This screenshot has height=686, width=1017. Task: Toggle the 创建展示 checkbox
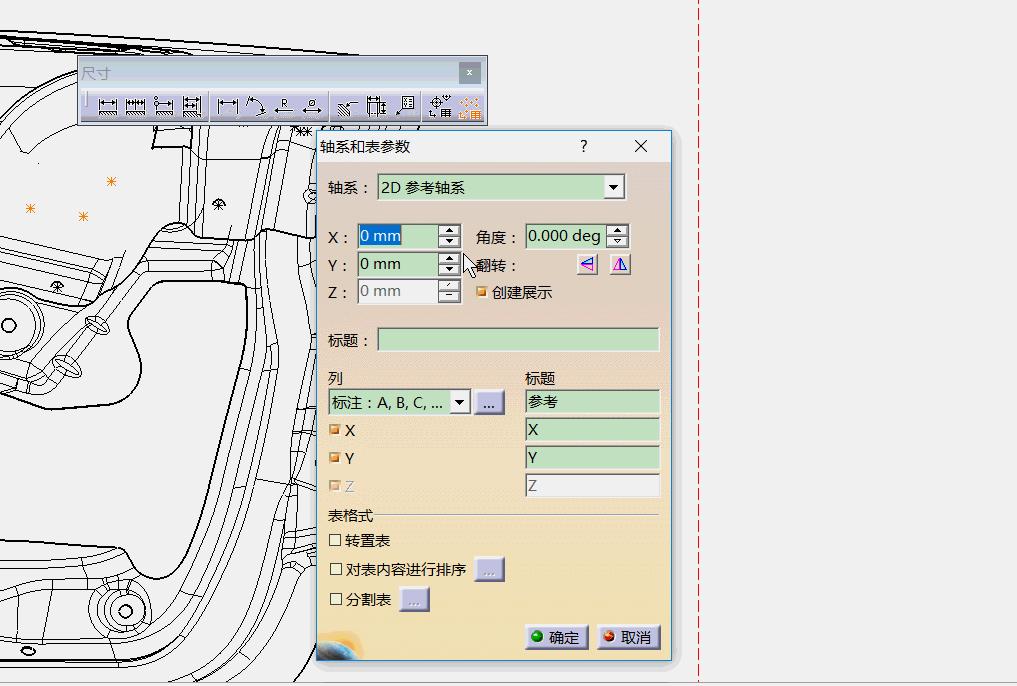tap(482, 292)
